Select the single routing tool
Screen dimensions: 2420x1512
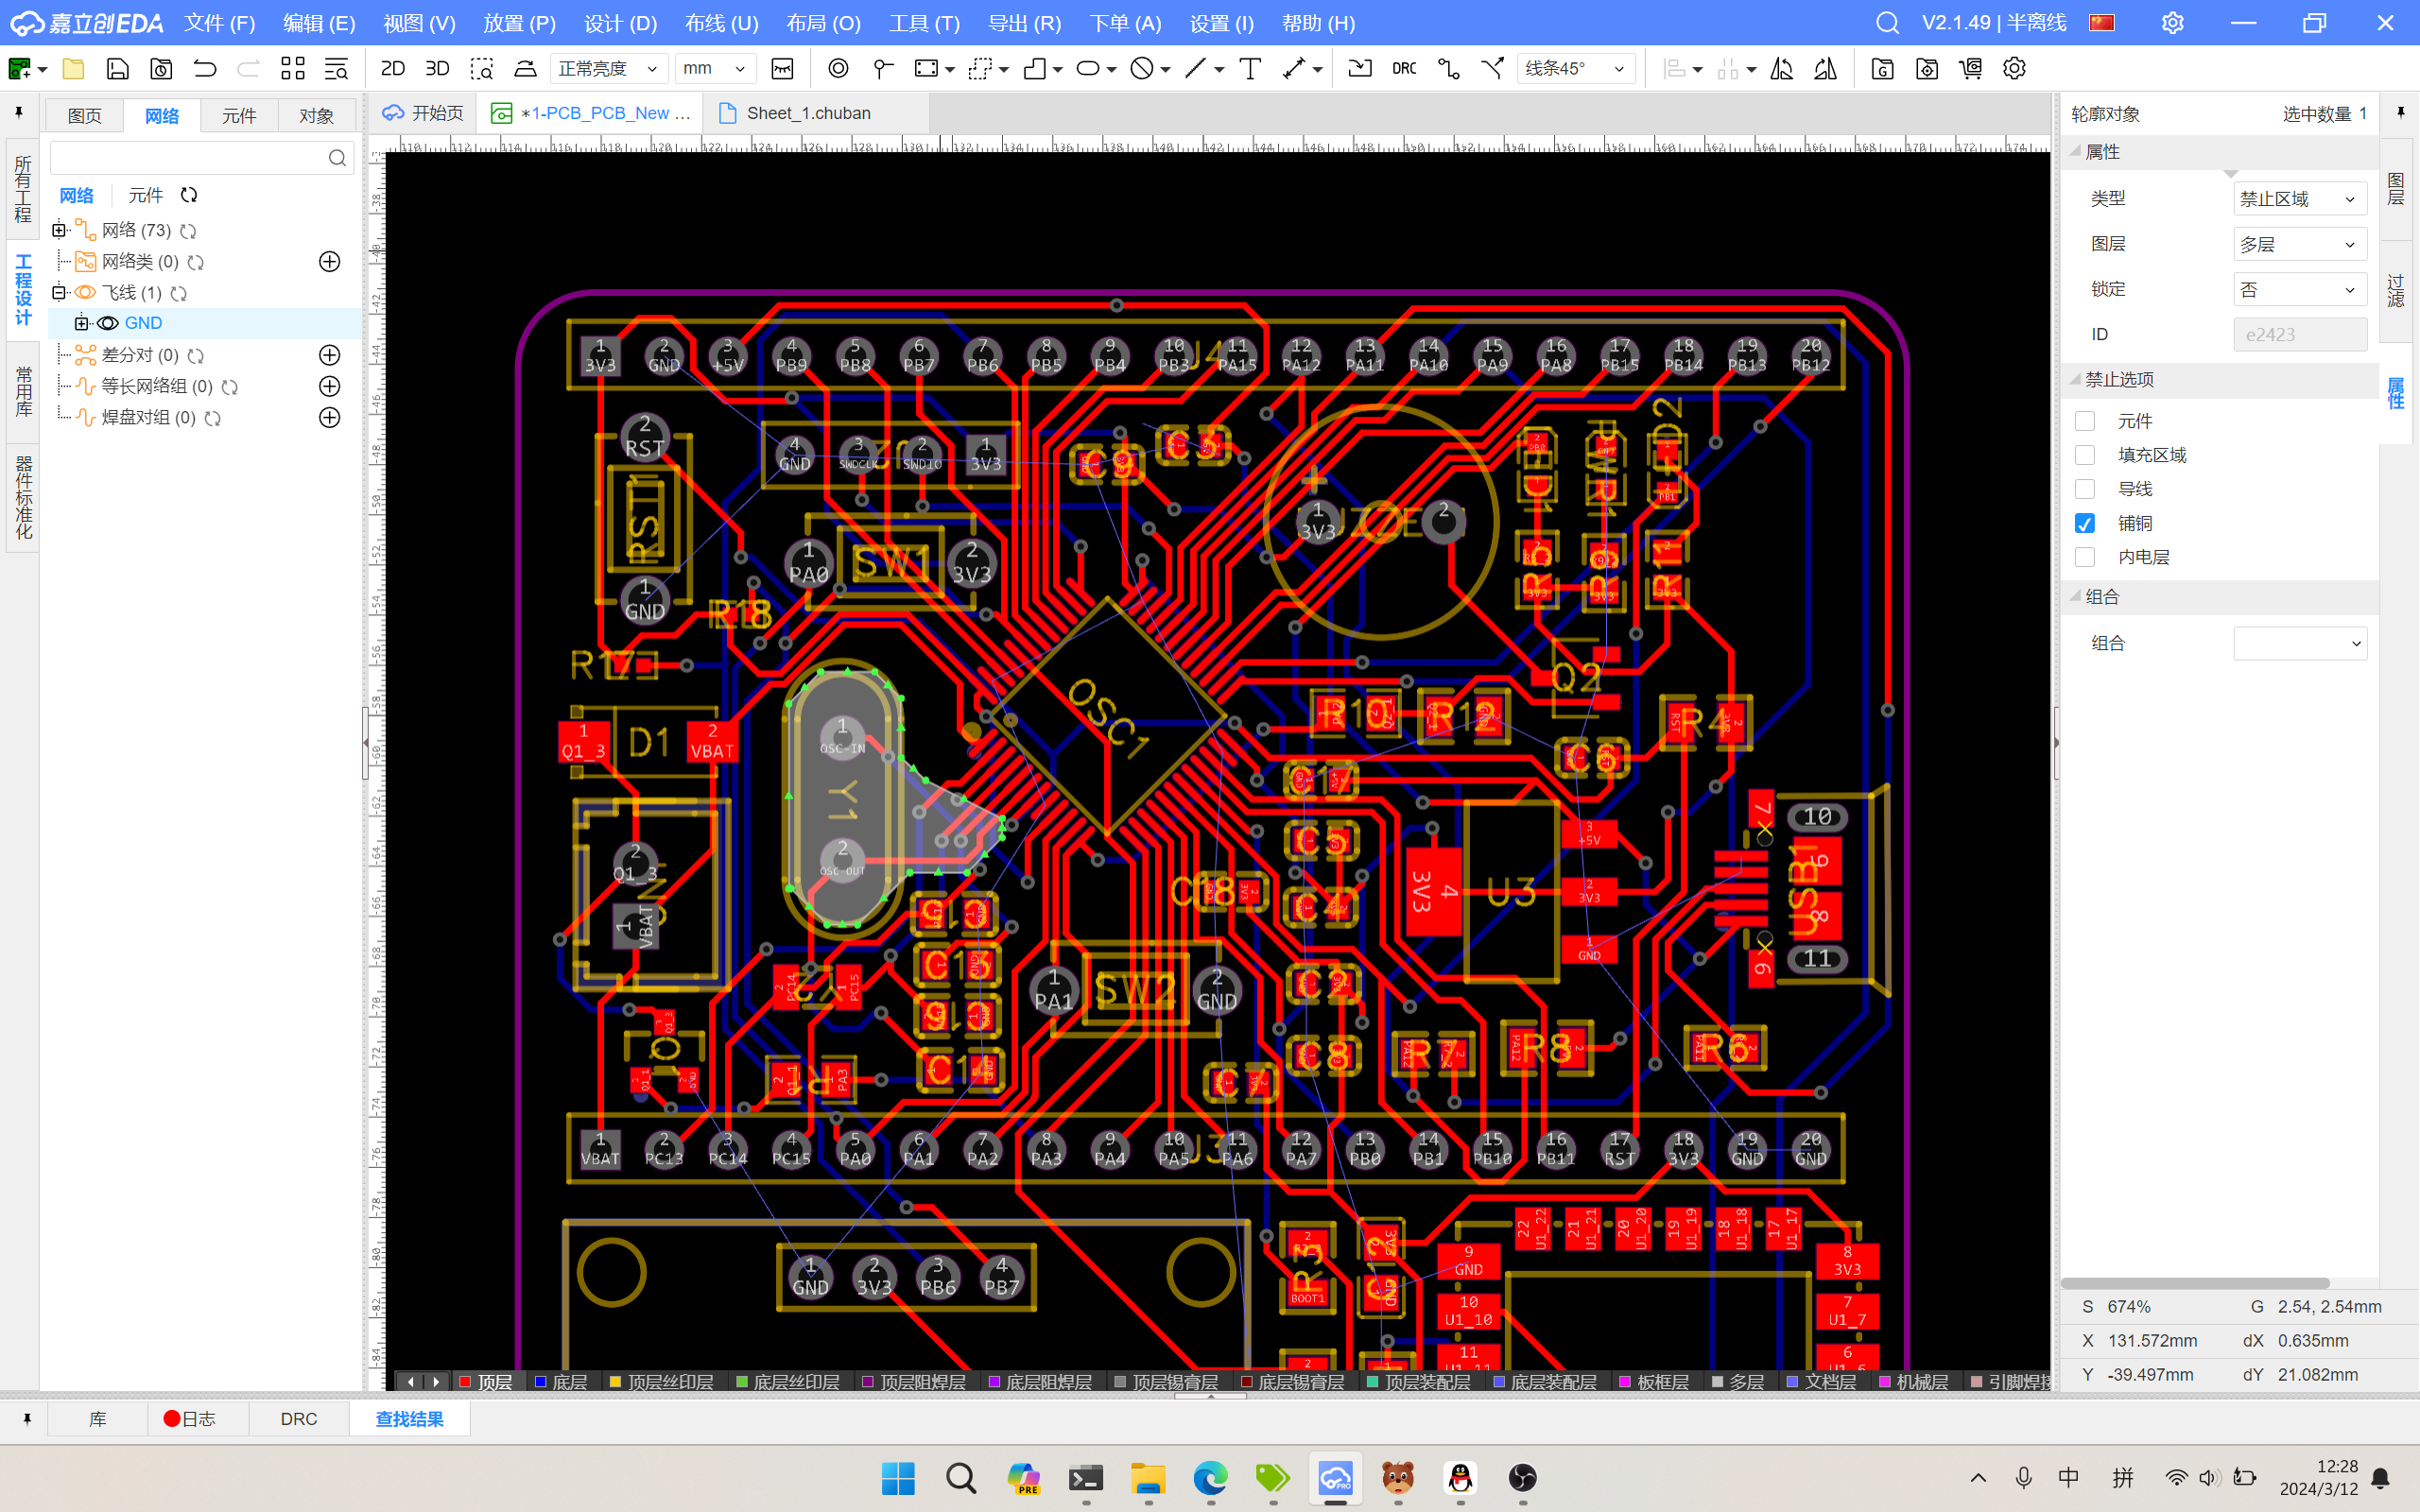coord(1448,68)
